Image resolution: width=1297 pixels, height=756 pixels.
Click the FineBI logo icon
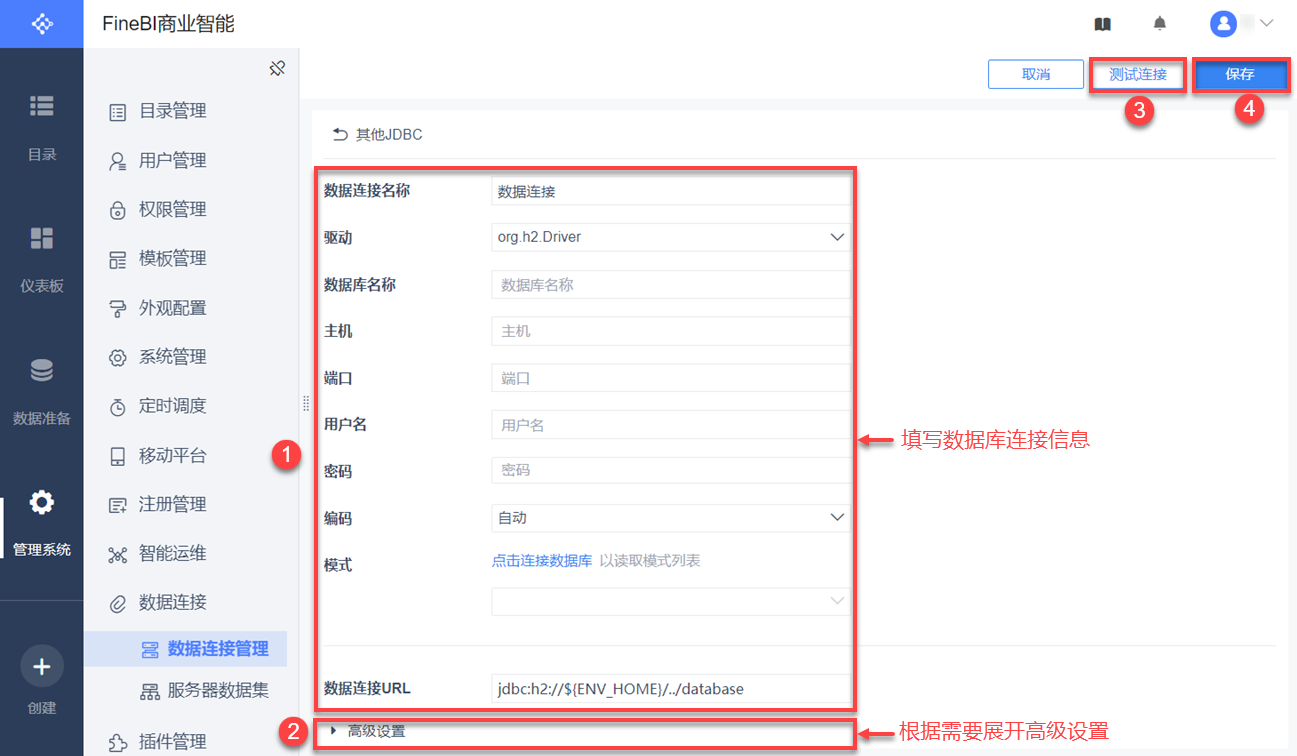[x=41, y=24]
